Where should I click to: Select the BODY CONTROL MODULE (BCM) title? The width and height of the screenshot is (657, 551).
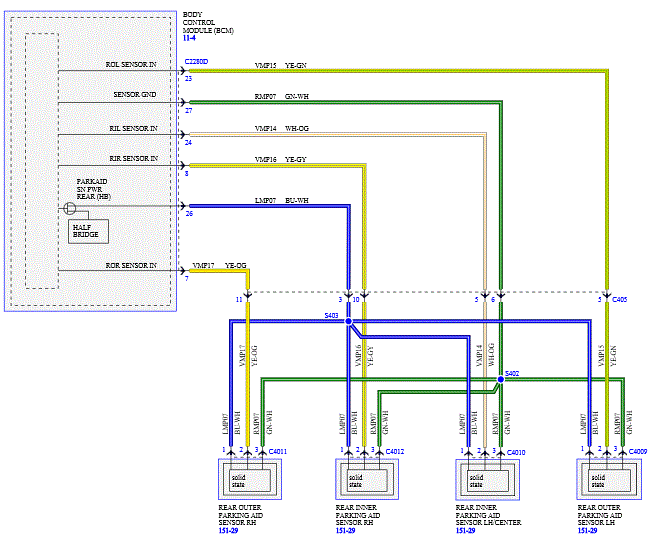[208, 23]
